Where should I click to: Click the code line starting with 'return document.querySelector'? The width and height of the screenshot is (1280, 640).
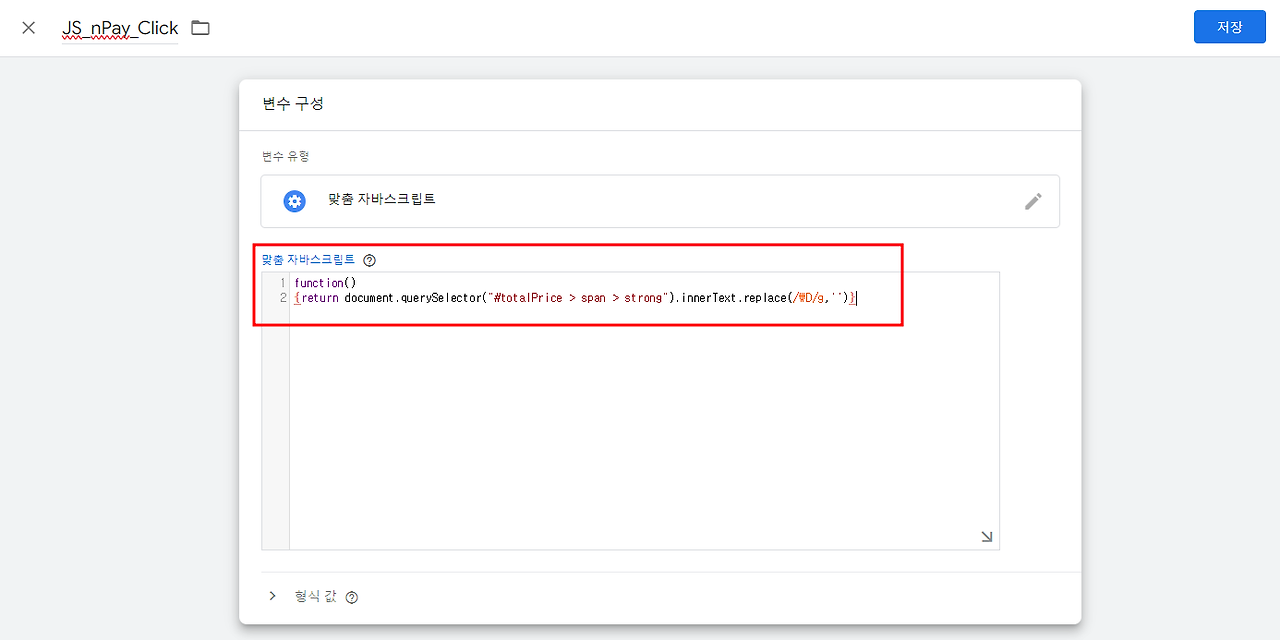coord(575,298)
